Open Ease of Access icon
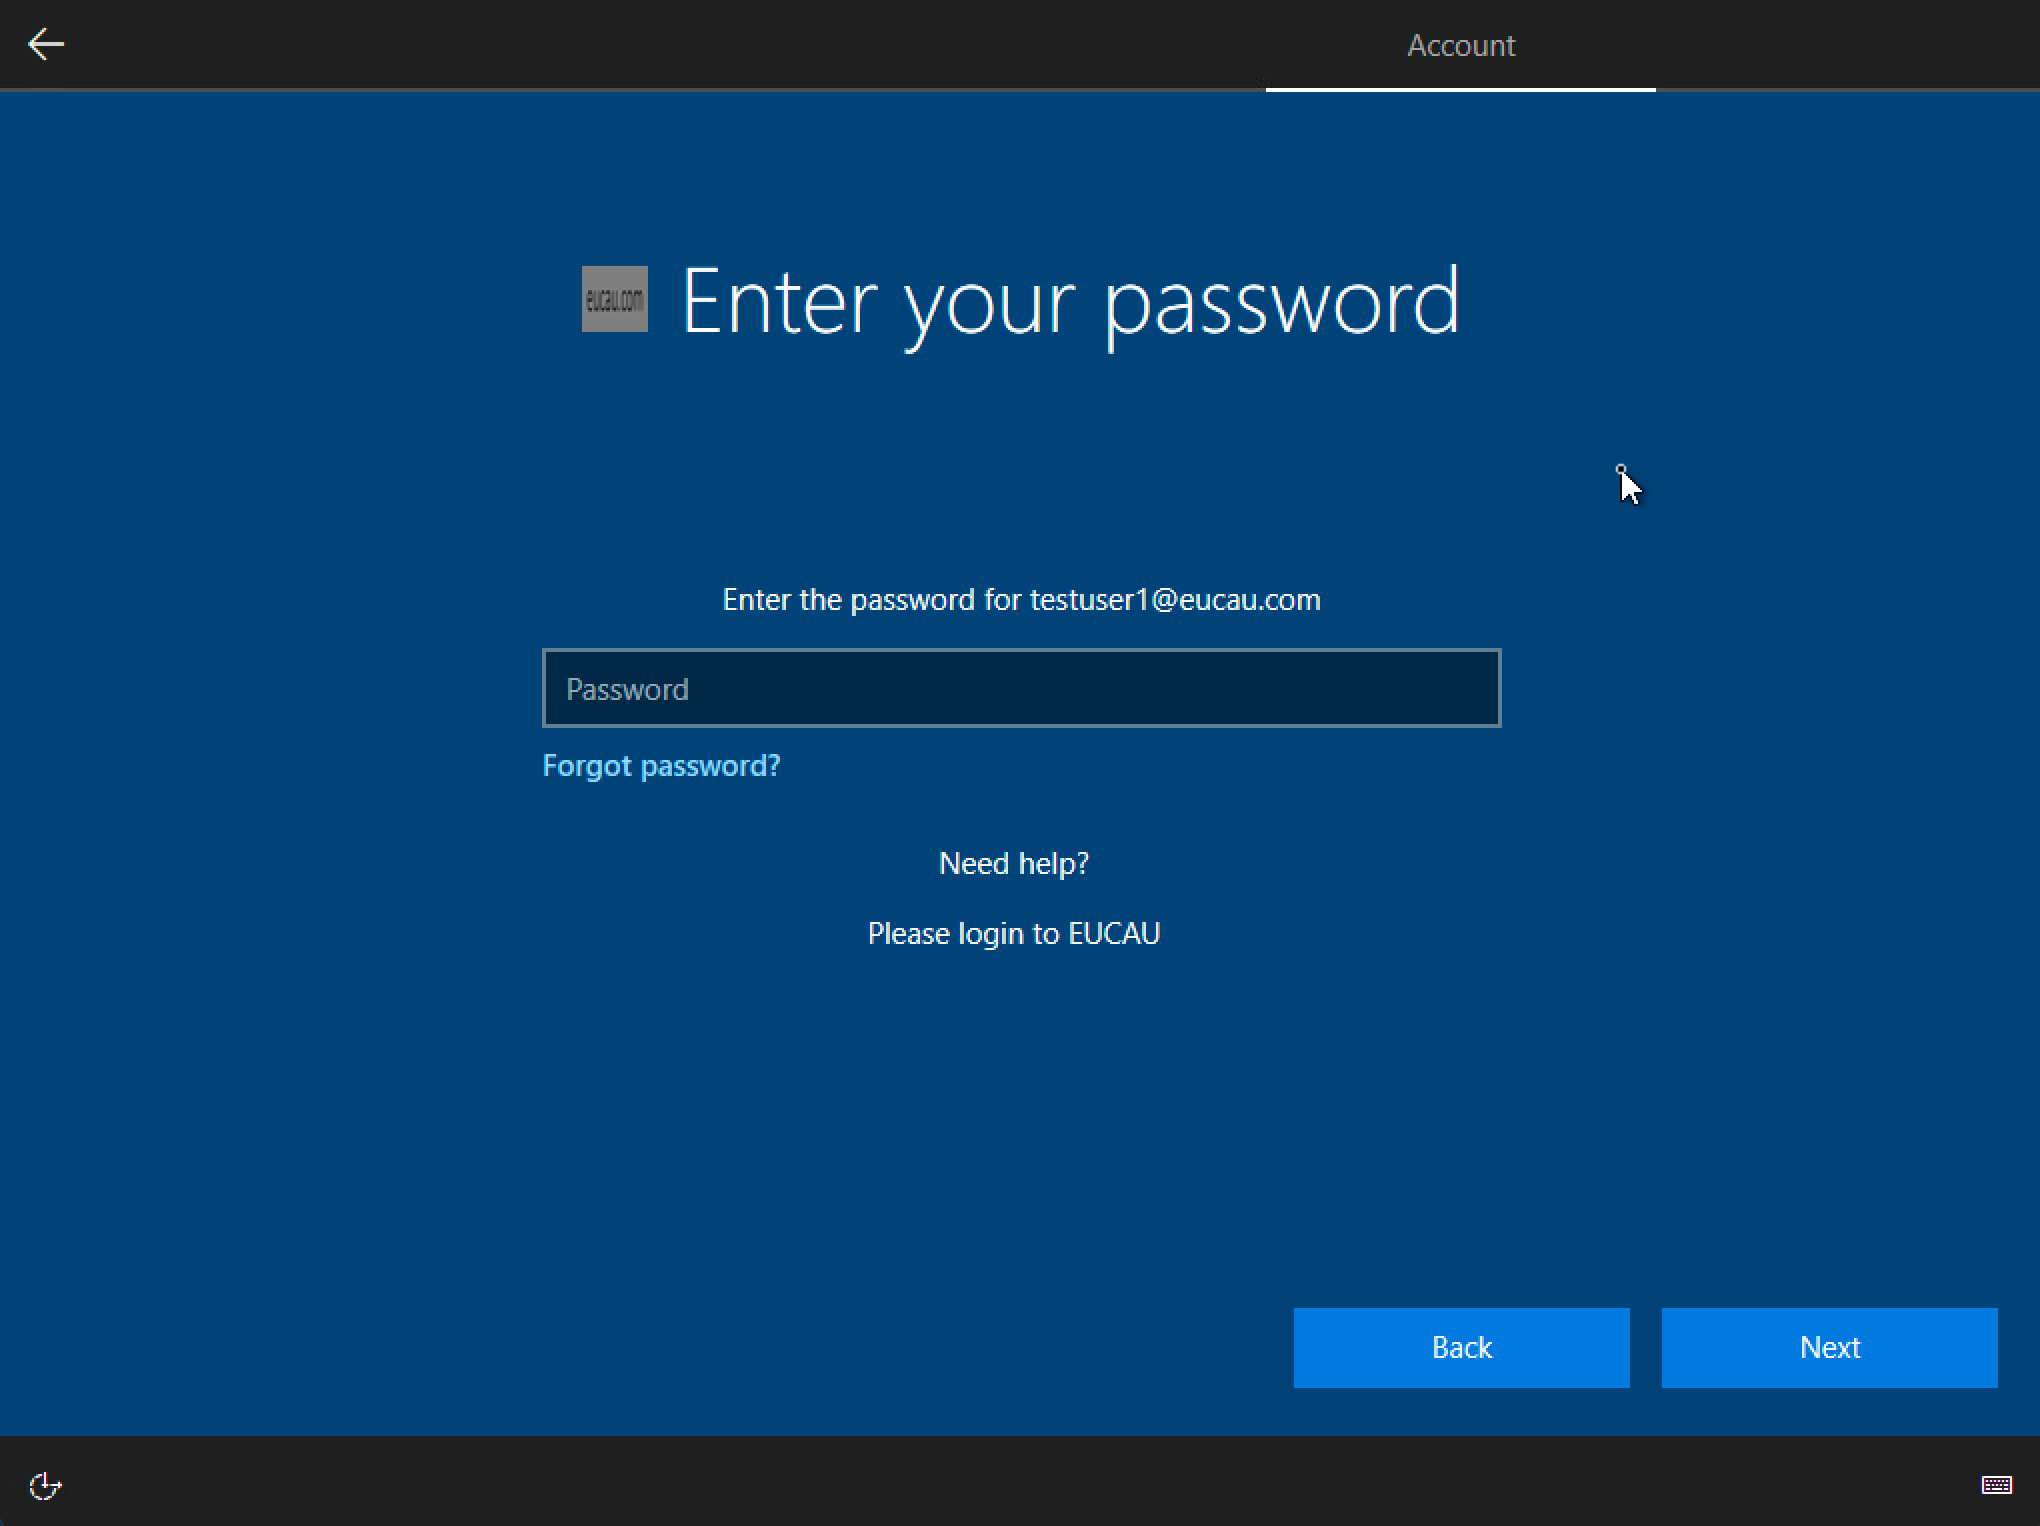The width and height of the screenshot is (2040, 1526). pyautogui.click(x=45, y=1486)
